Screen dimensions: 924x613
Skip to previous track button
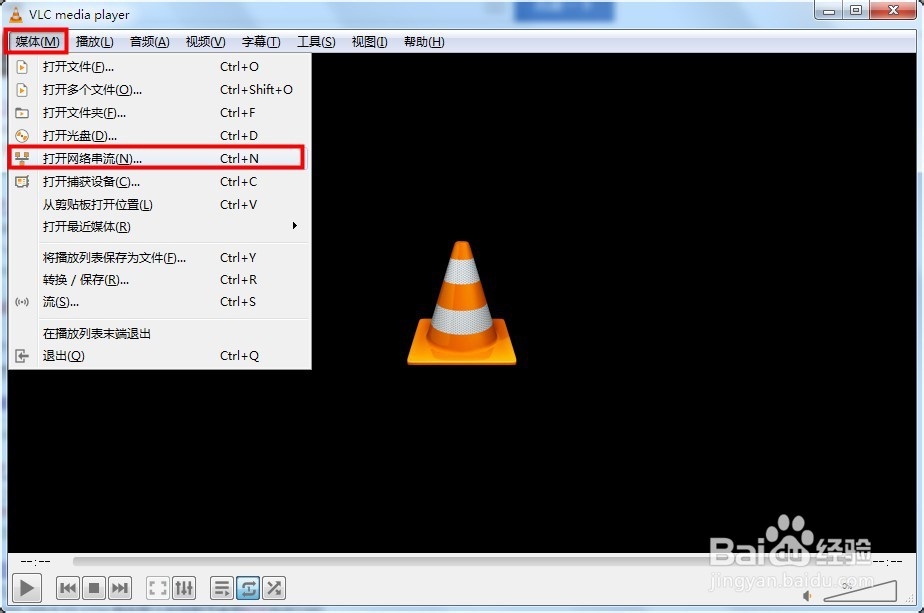[x=68, y=588]
